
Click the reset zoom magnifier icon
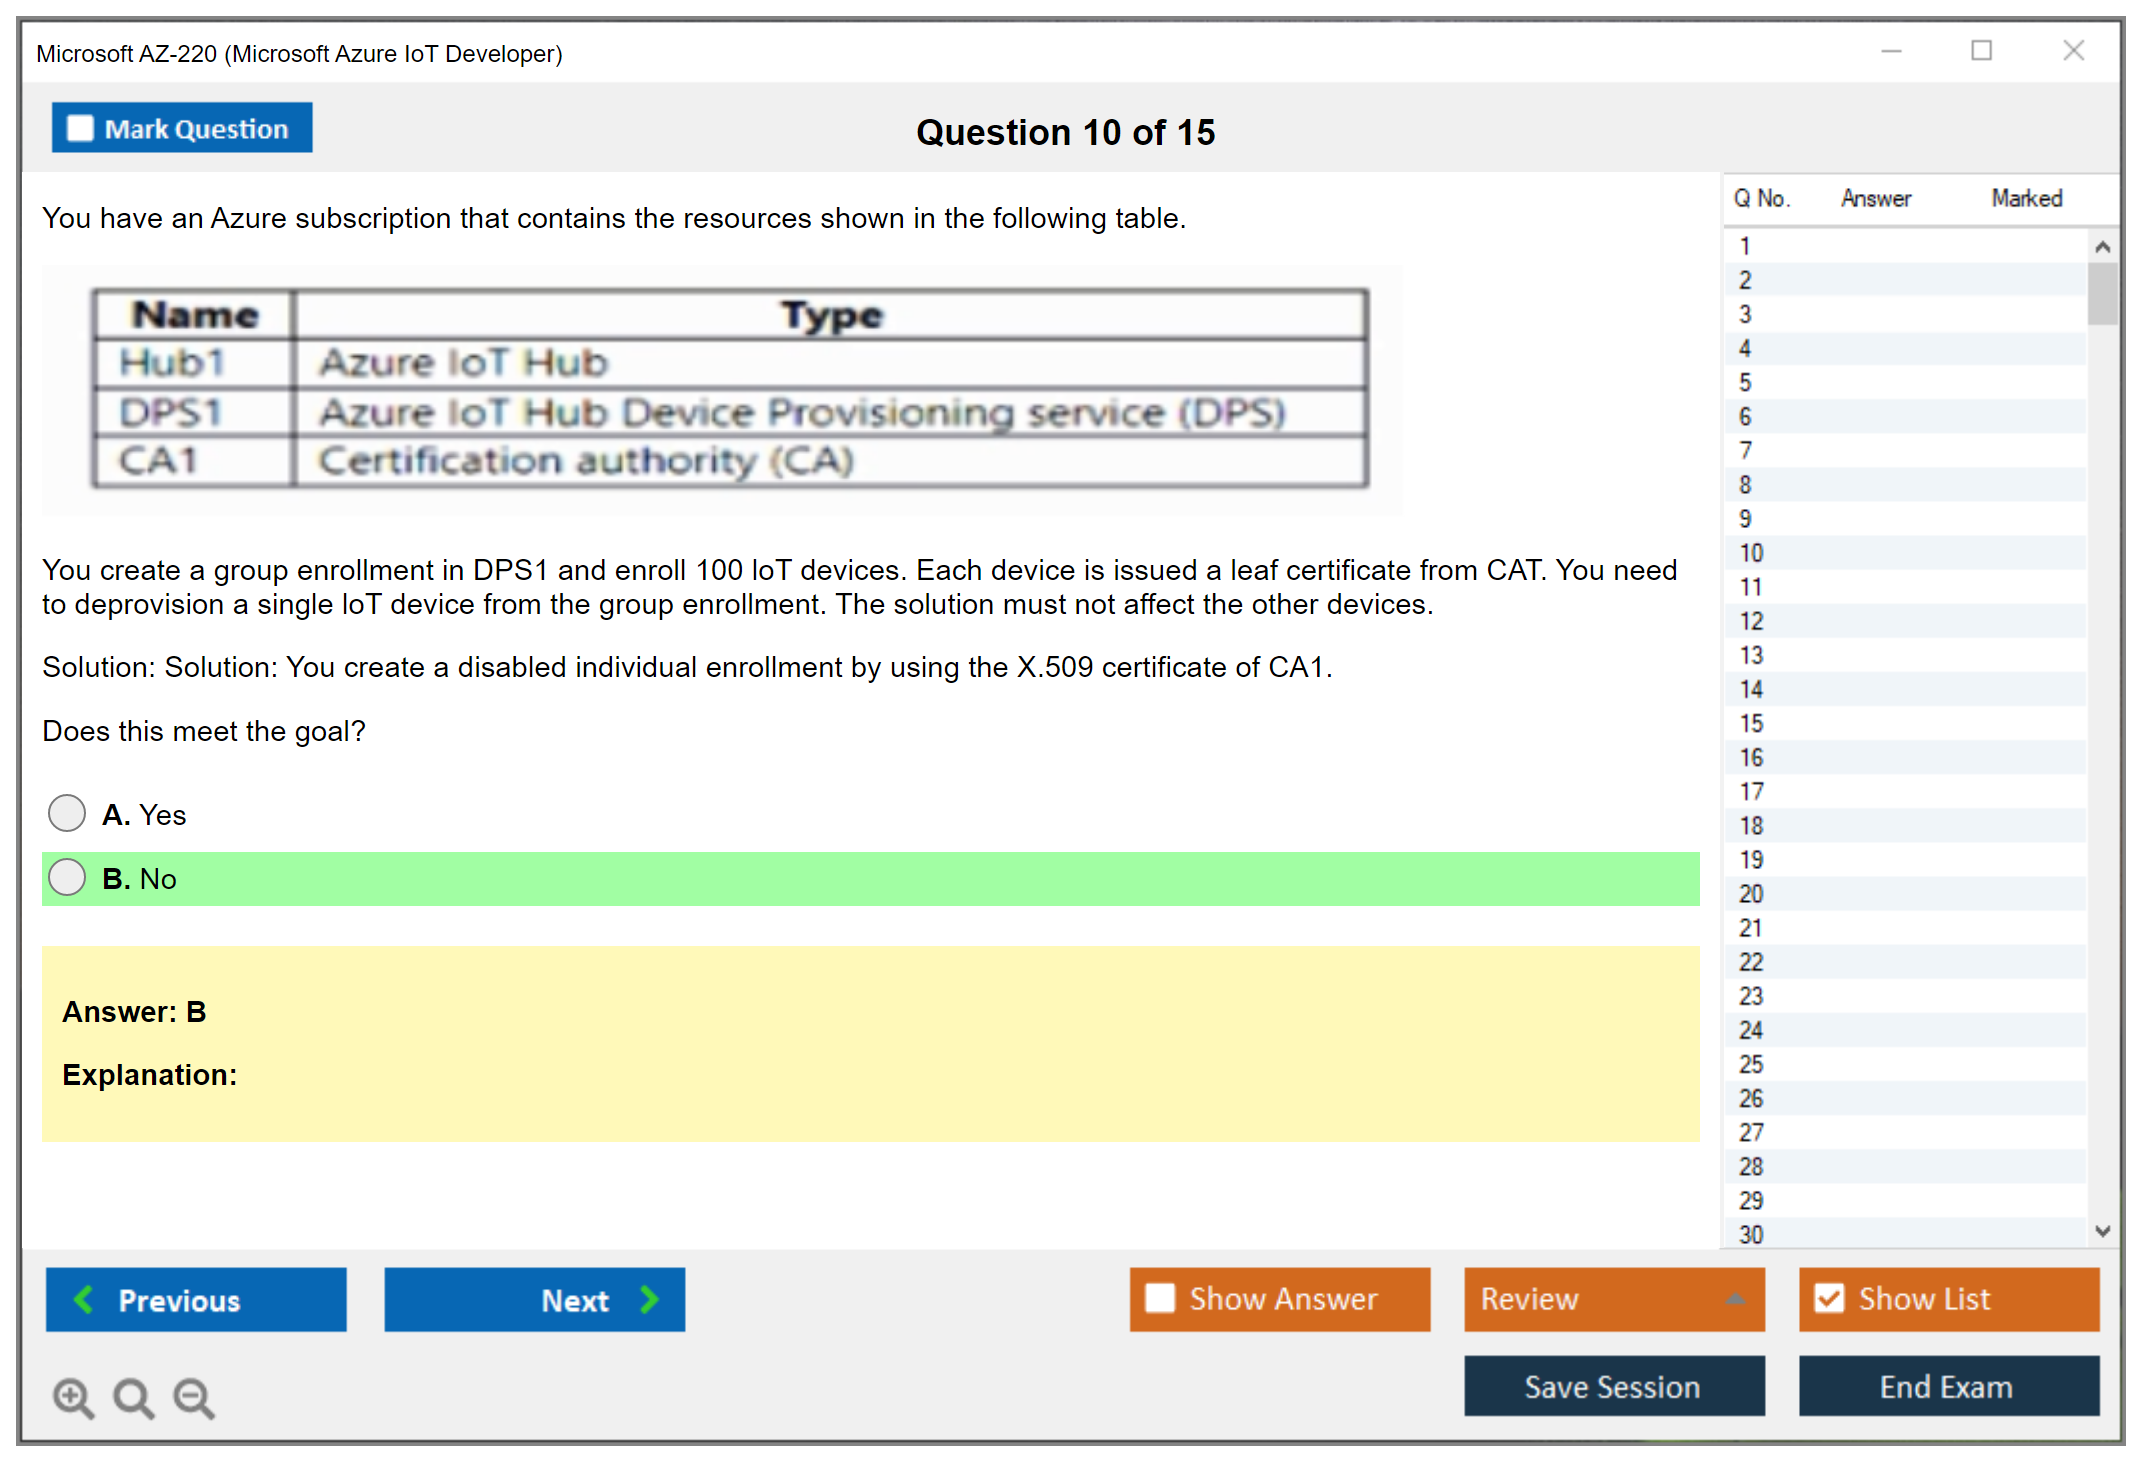(133, 1397)
